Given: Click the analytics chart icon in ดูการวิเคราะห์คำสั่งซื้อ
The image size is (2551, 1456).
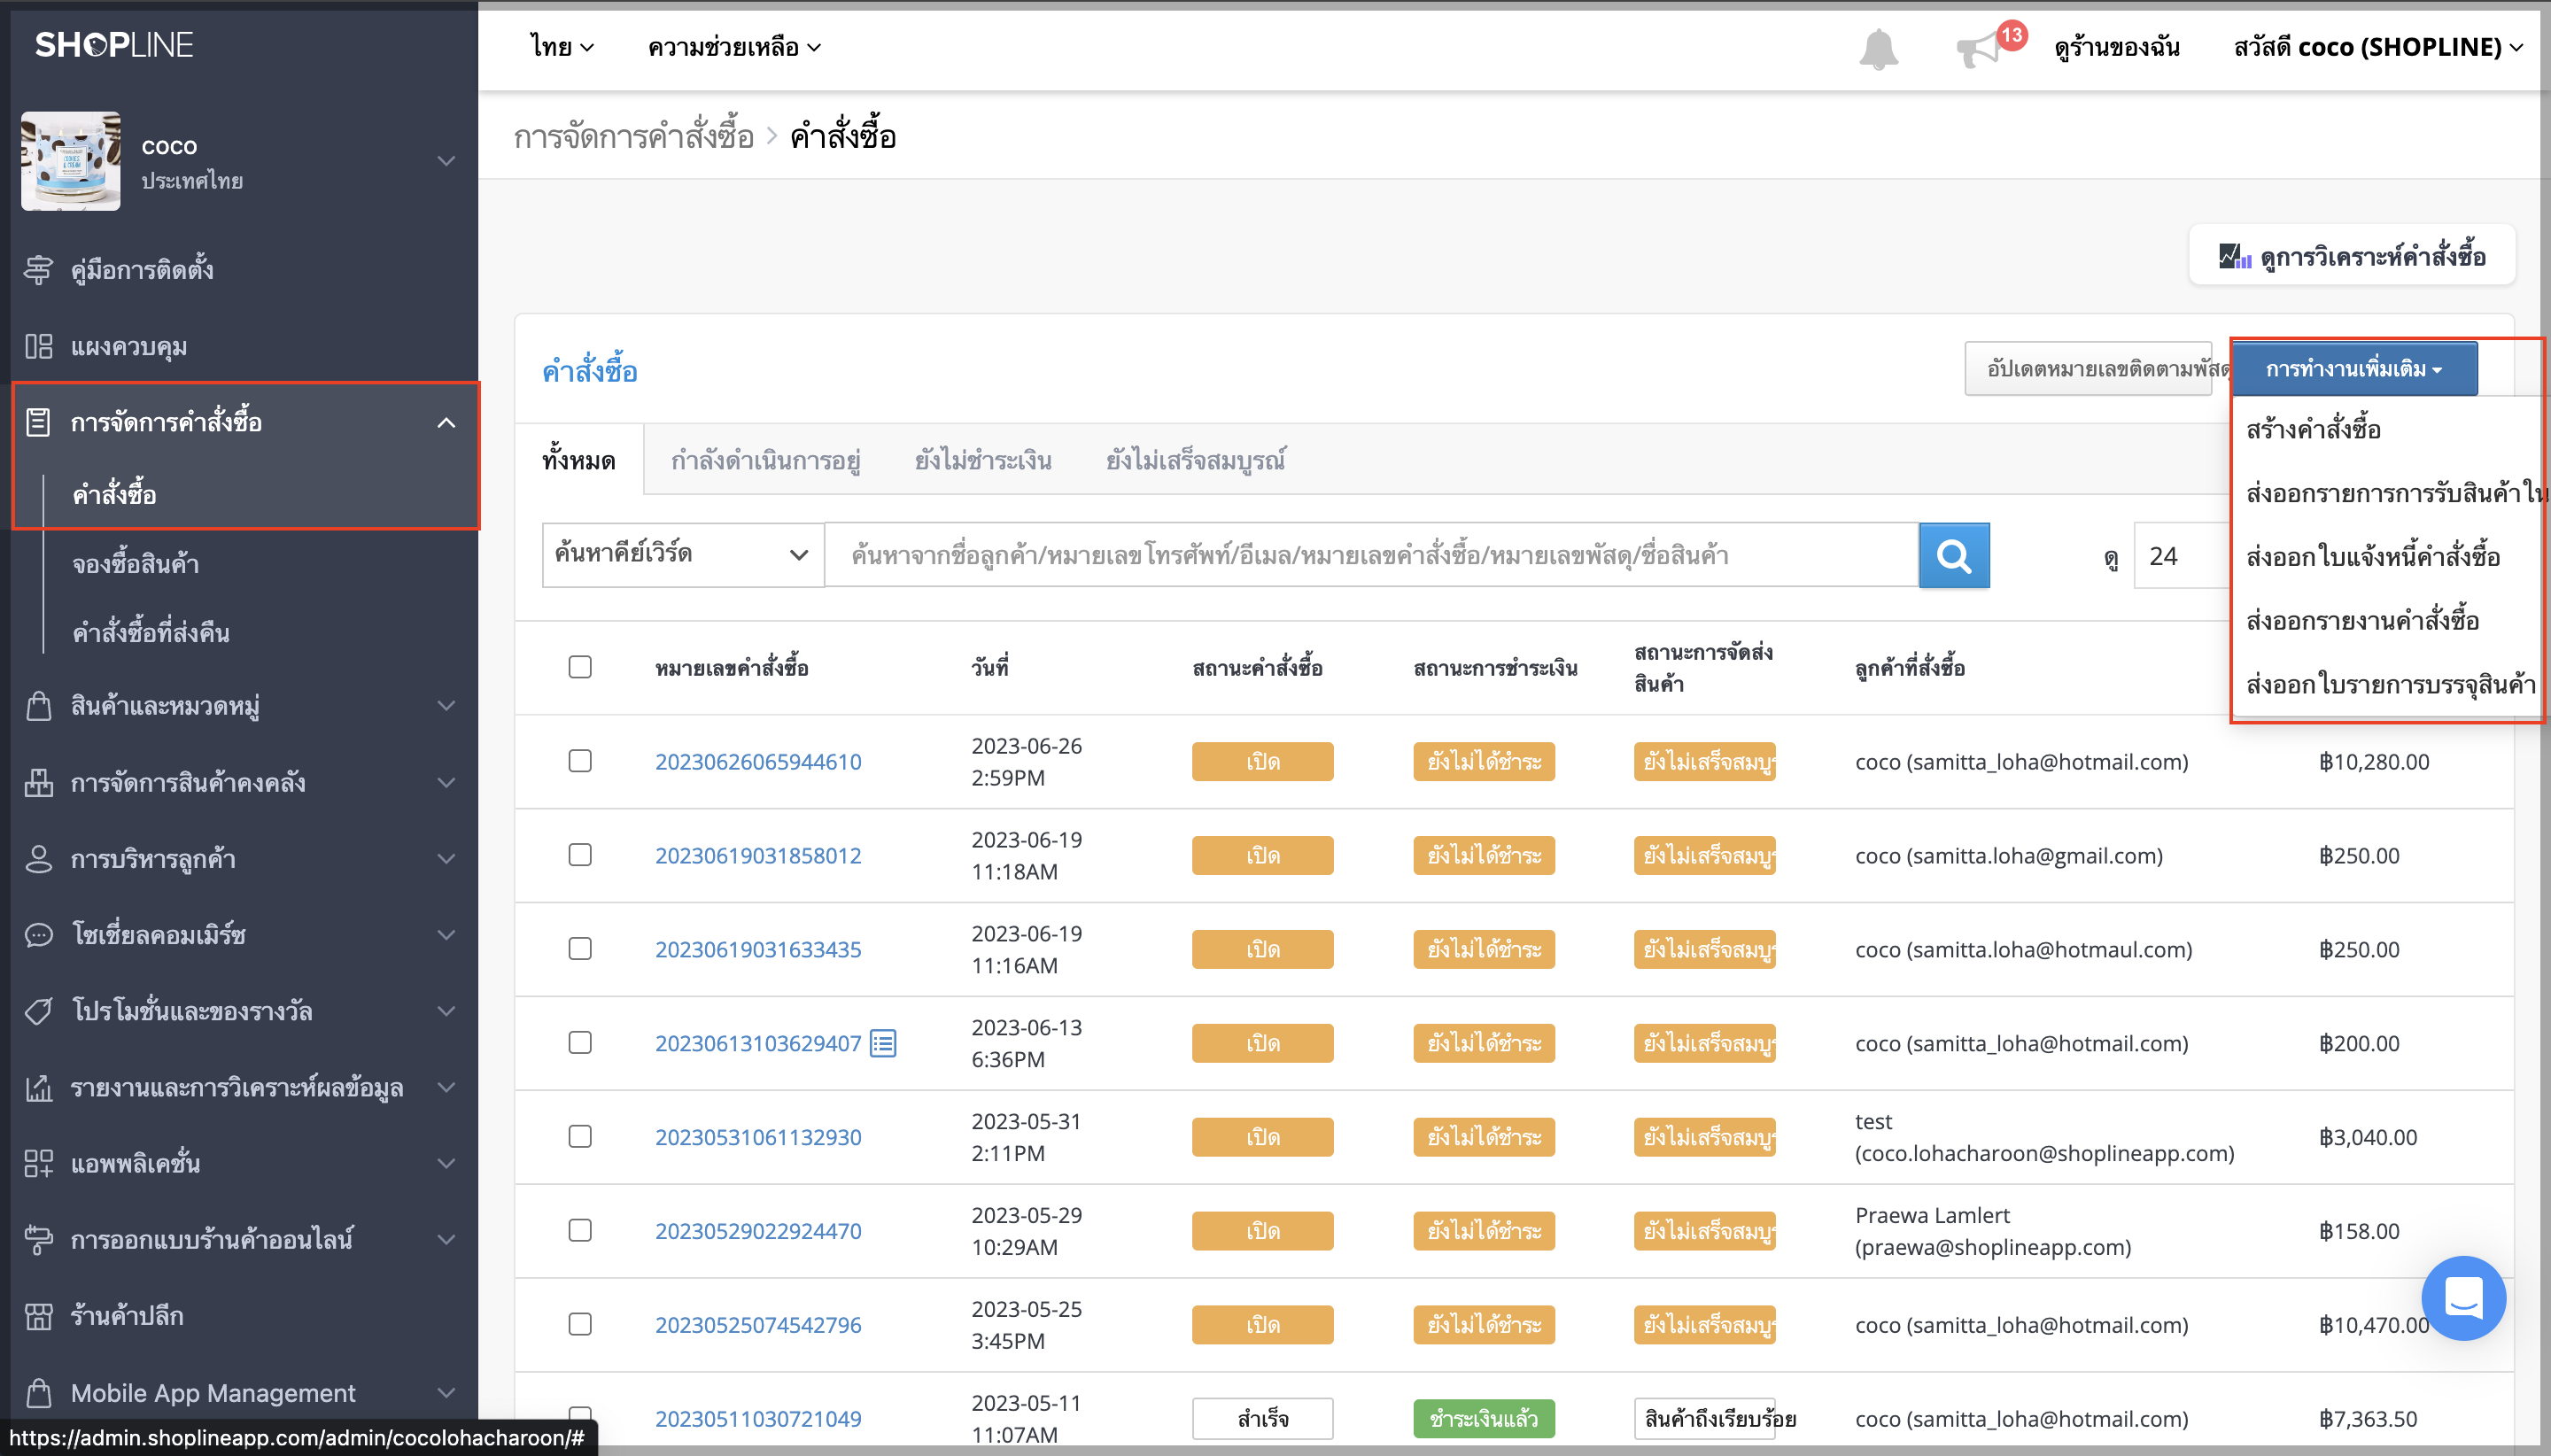Looking at the screenshot, I should (2235, 256).
